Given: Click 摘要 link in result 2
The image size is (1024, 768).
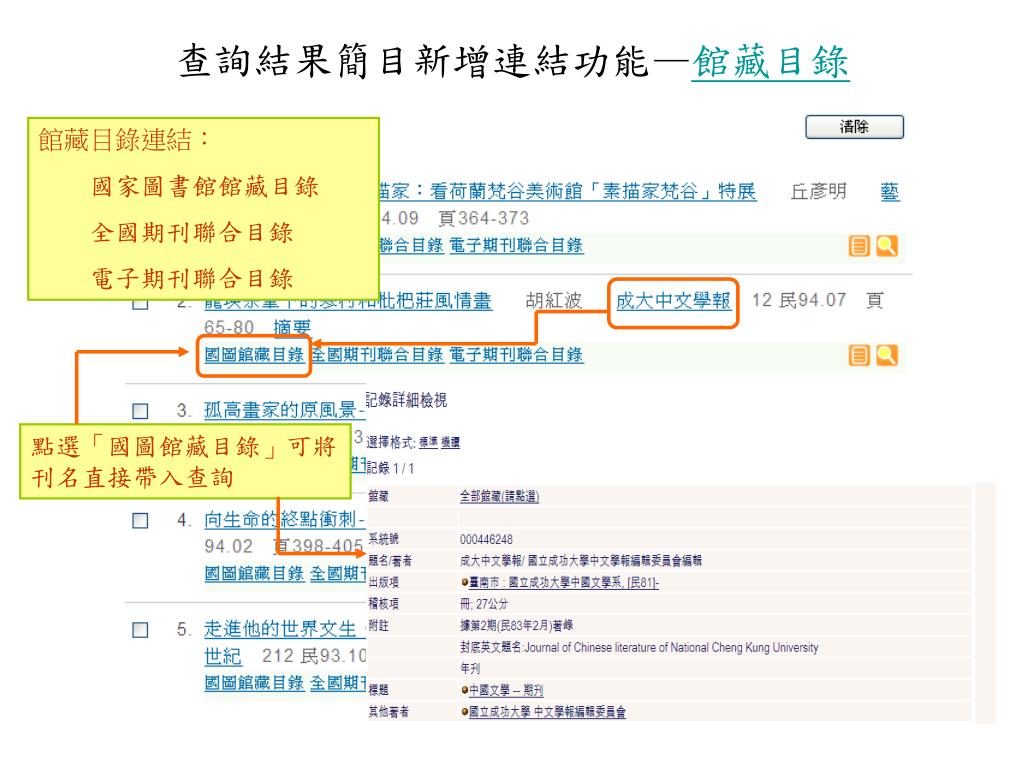Looking at the screenshot, I should 292,328.
